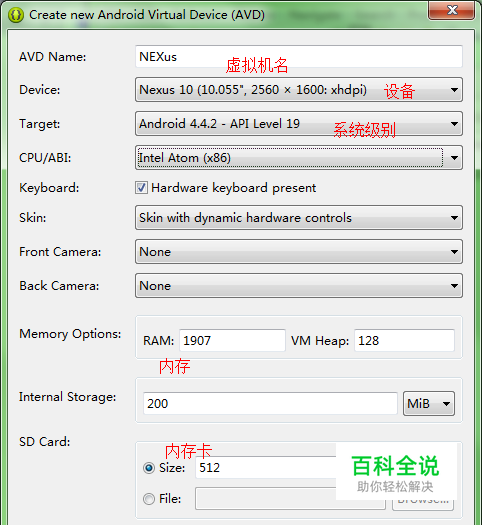The height and width of the screenshot is (525, 482).
Task: Change Internal Storage unit MiB dropdown
Action: tap(429, 403)
